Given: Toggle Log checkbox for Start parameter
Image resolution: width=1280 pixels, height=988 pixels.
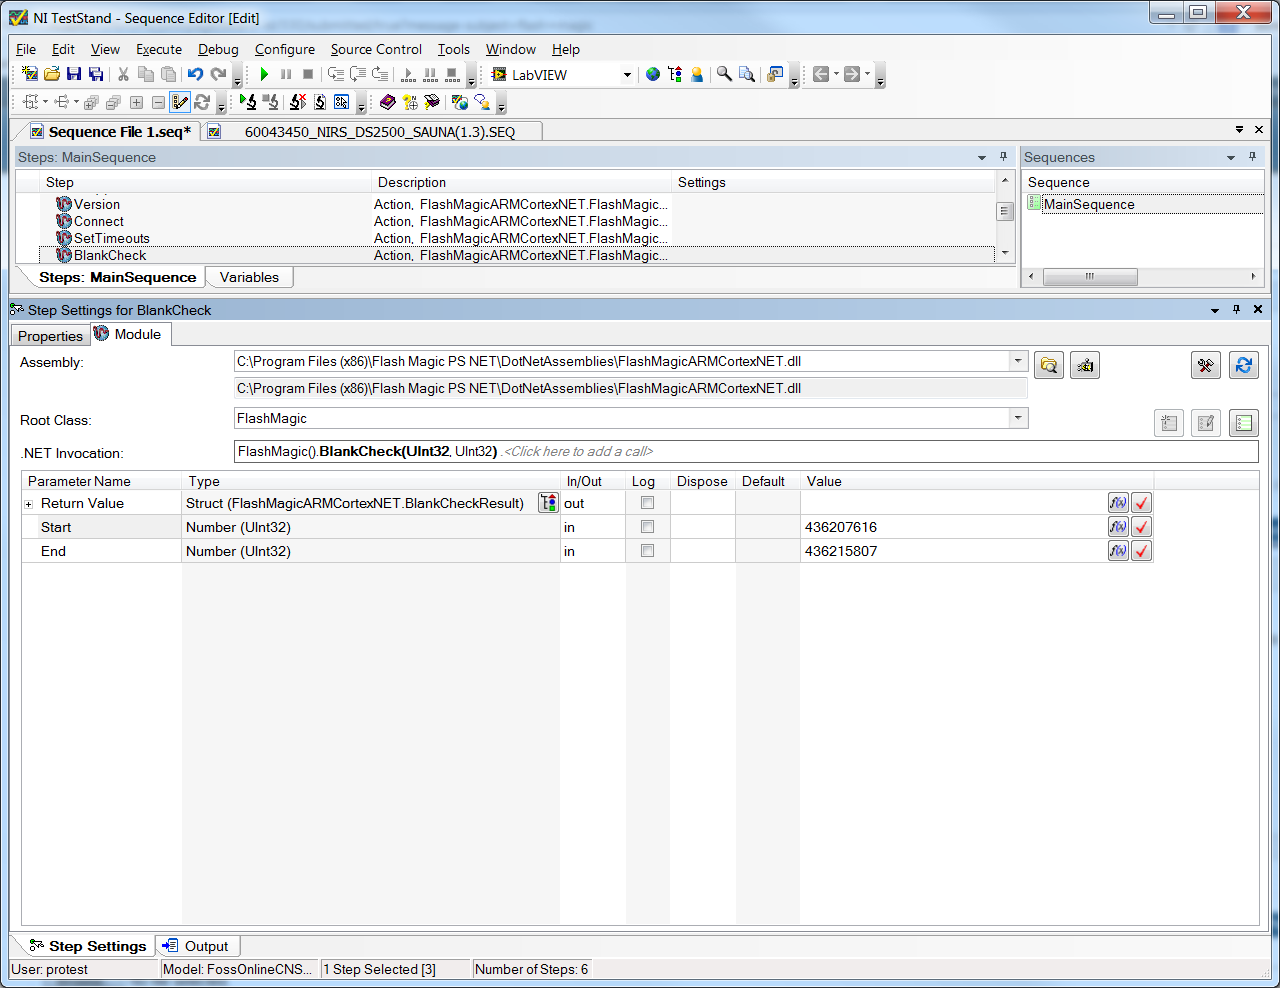Looking at the screenshot, I should tap(647, 527).
